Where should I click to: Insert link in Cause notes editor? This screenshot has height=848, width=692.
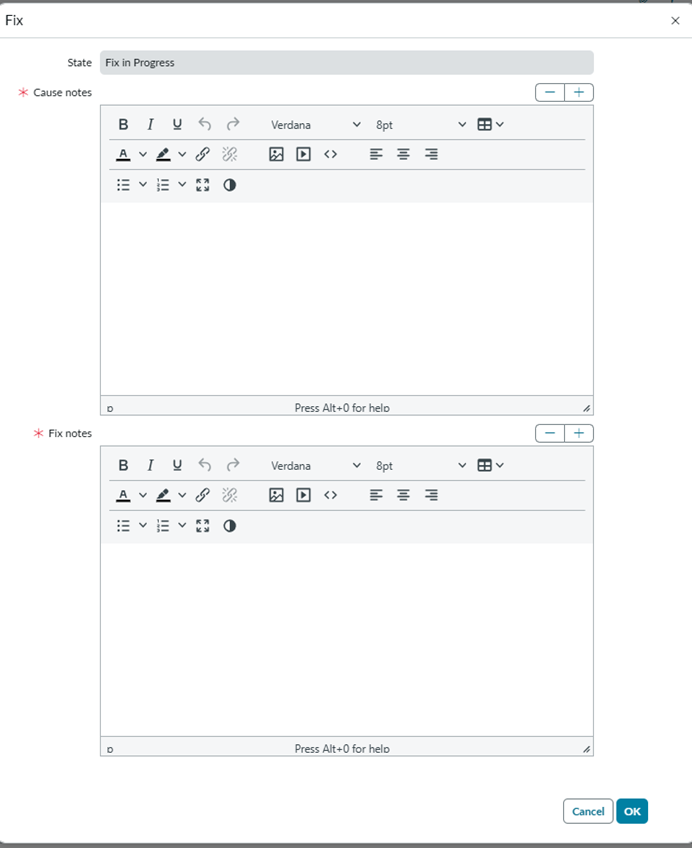[203, 155]
